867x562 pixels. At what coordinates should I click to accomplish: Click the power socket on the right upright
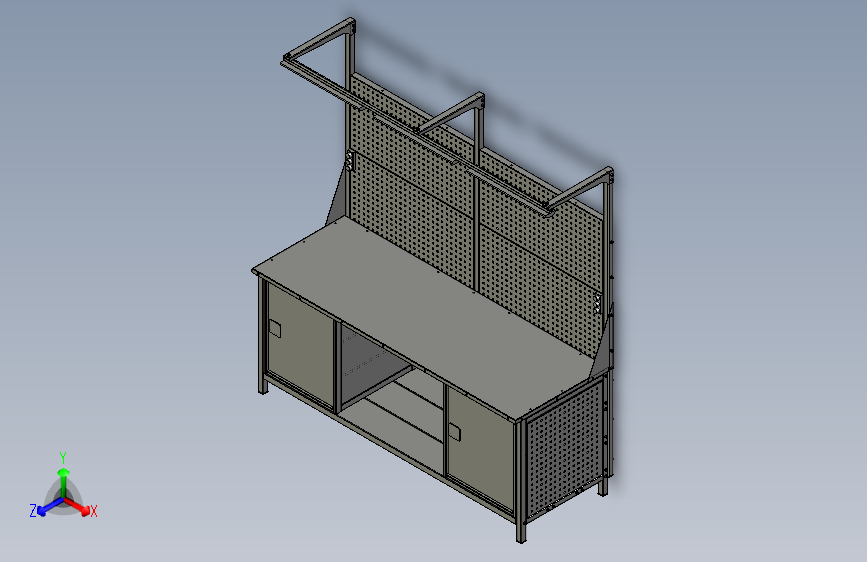[x=597, y=303]
